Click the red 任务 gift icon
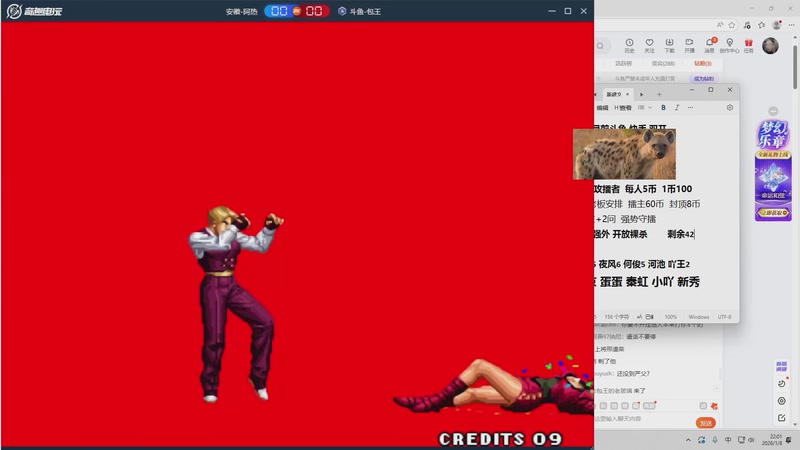This screenshot has width=800, height=450. coord(748,45)
